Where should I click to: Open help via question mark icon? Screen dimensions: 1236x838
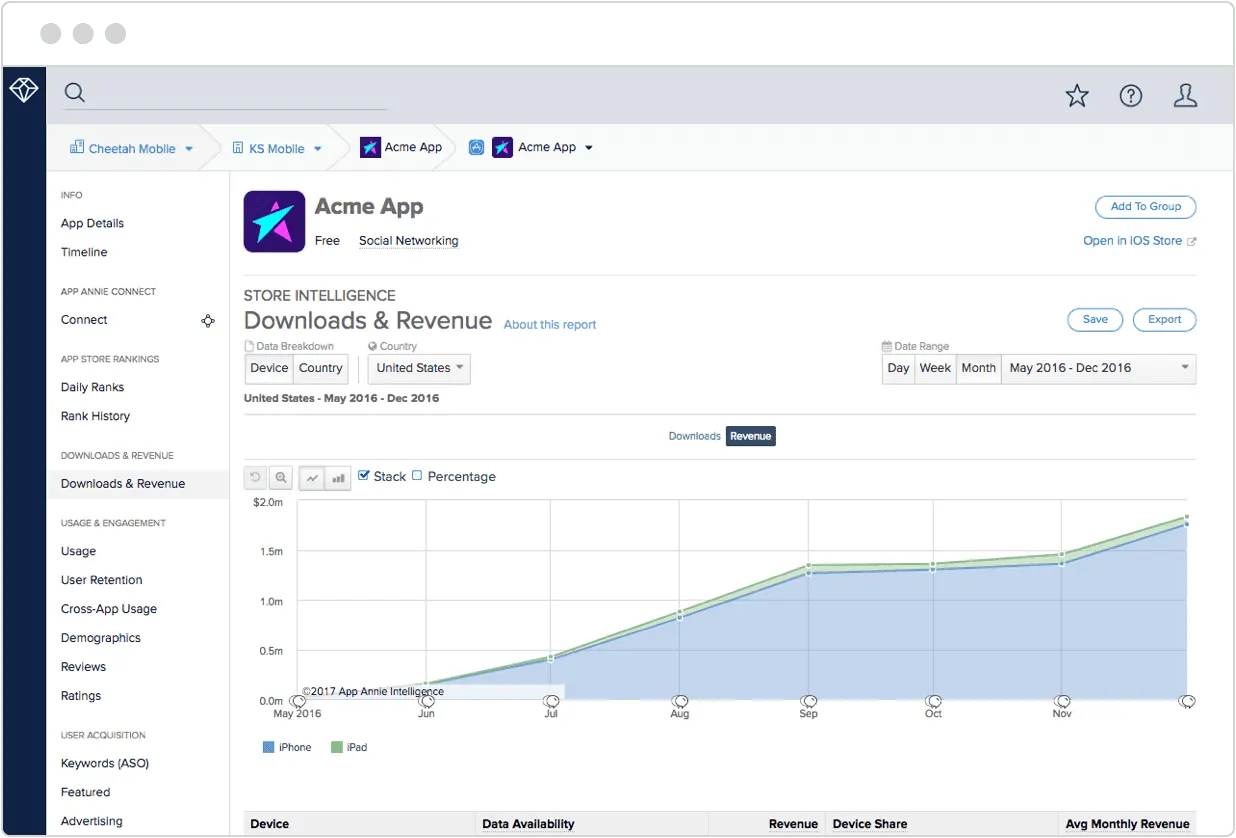(x=1131, y=96)
